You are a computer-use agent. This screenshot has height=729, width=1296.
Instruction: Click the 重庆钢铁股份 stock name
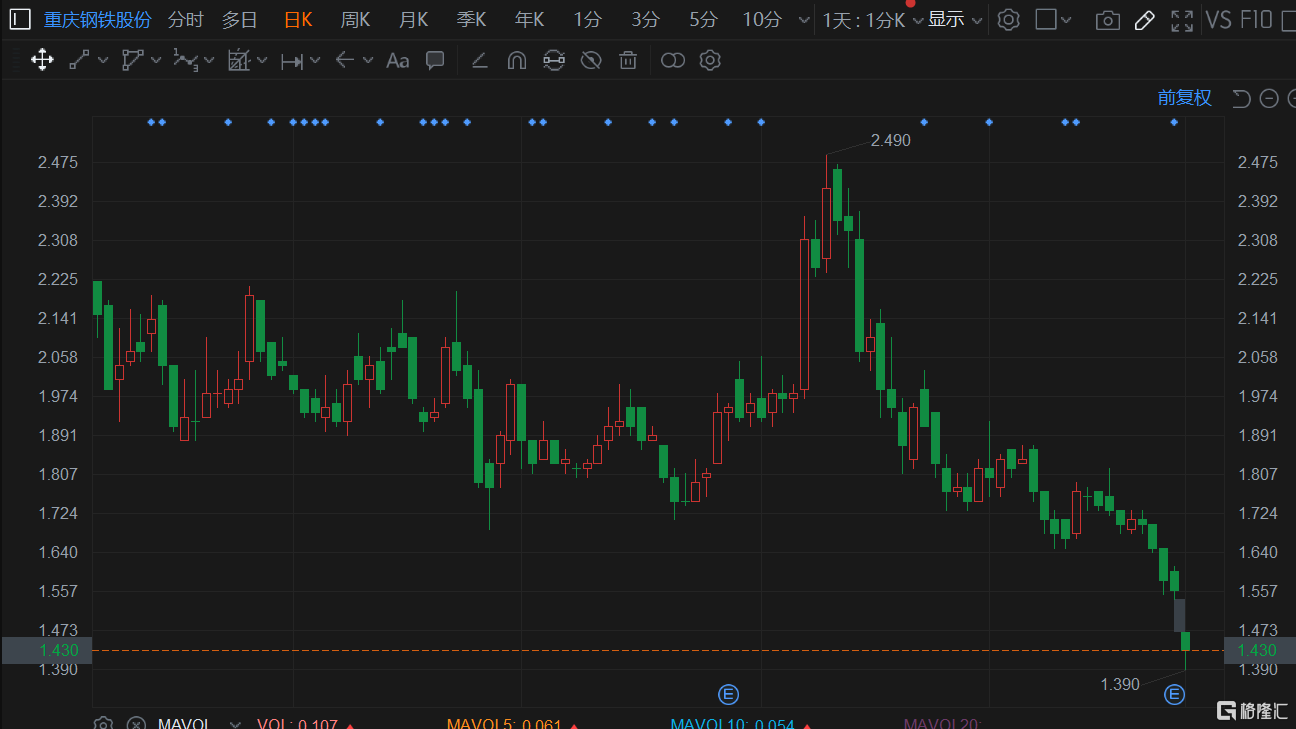[97, 20]
